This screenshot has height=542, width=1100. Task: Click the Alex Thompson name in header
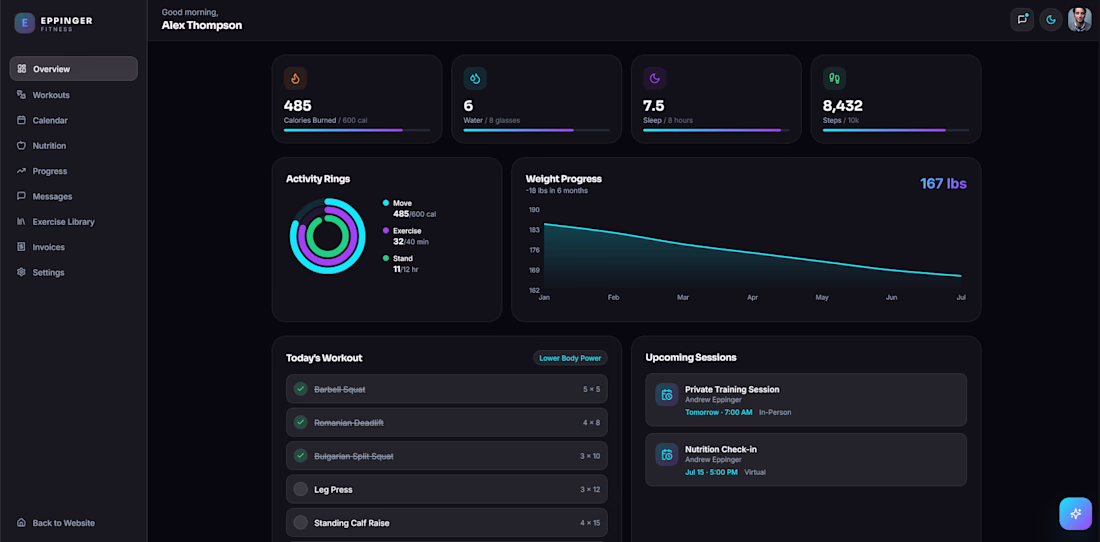click(202, 25)
